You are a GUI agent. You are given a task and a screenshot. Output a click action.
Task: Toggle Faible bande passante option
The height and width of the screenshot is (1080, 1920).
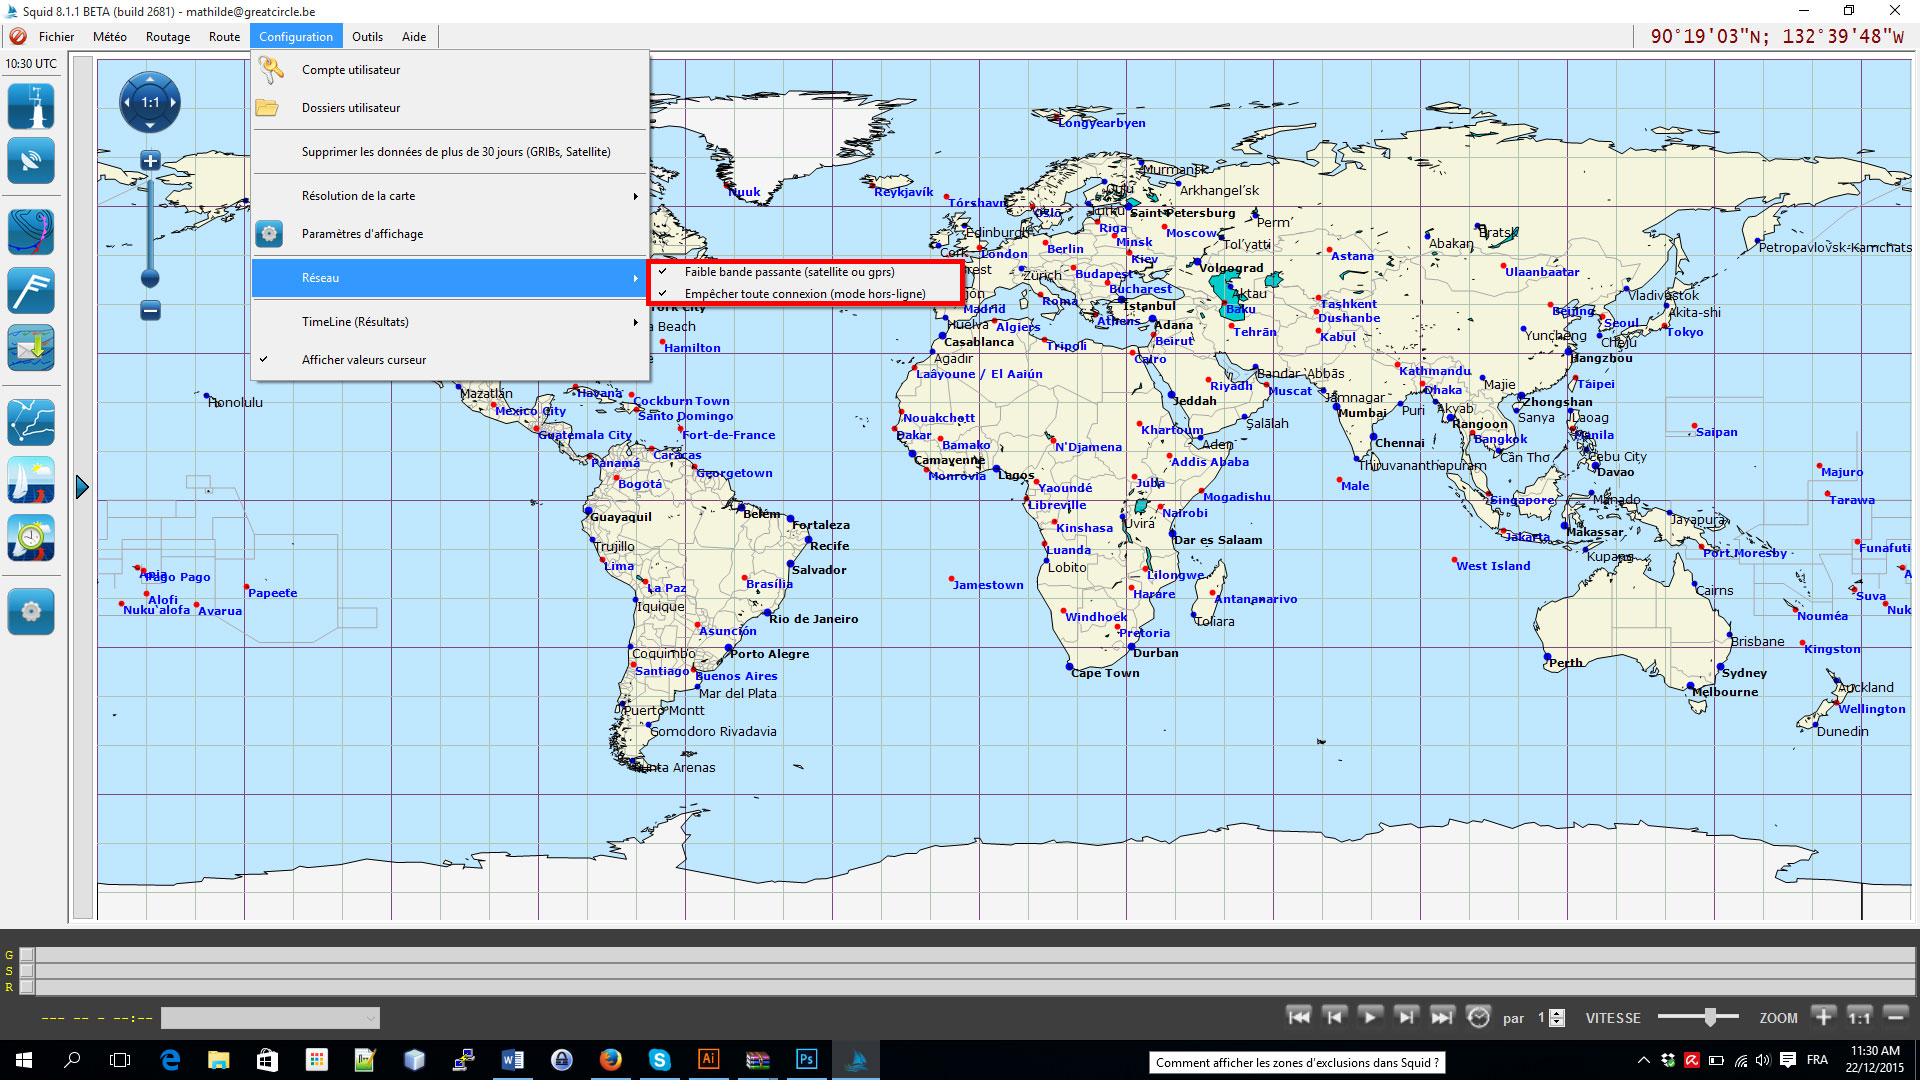point(789,272)
